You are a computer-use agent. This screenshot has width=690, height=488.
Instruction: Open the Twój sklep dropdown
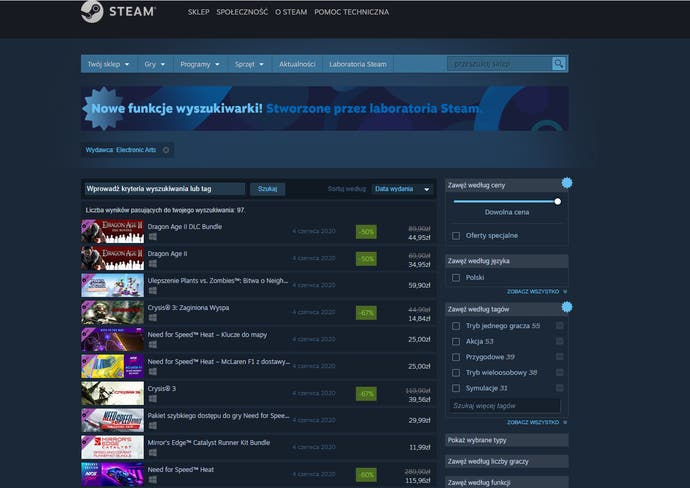click(108, 64)
